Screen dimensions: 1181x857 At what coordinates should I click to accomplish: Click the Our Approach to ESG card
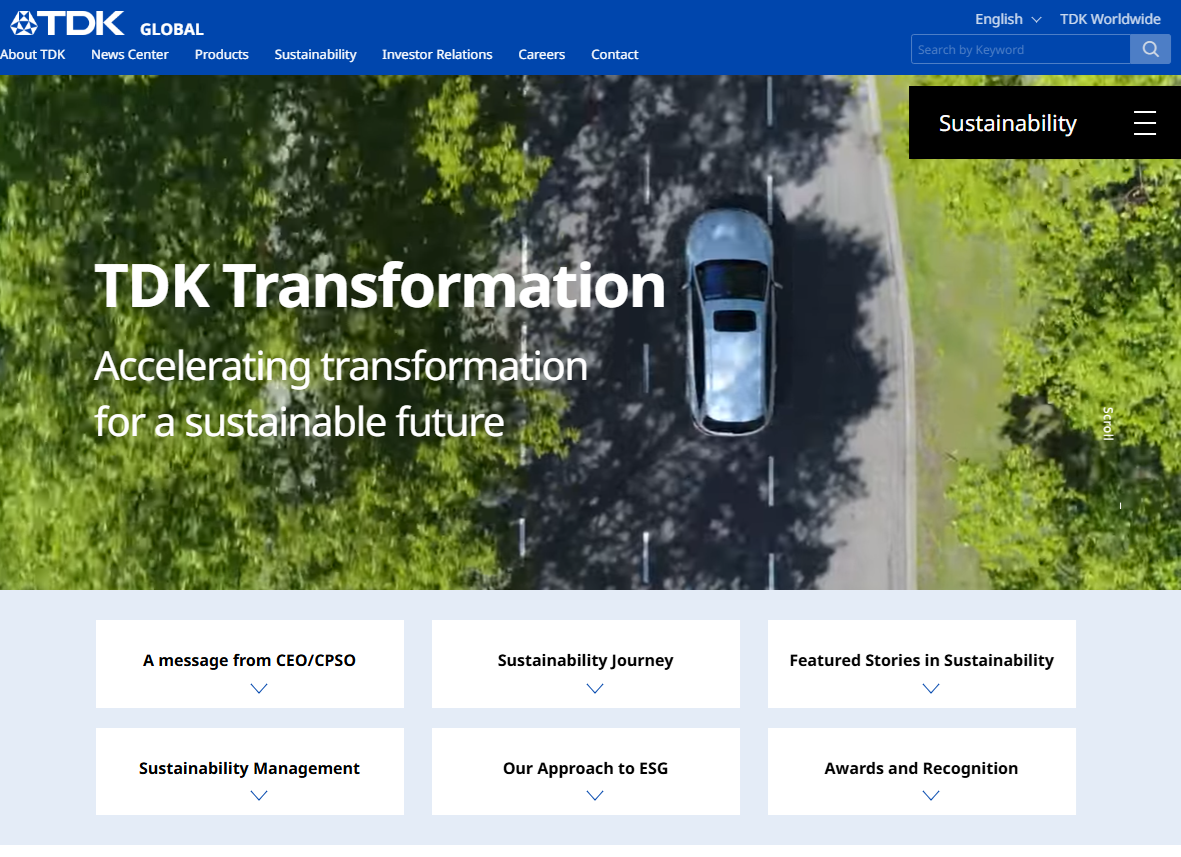[586, 772]
